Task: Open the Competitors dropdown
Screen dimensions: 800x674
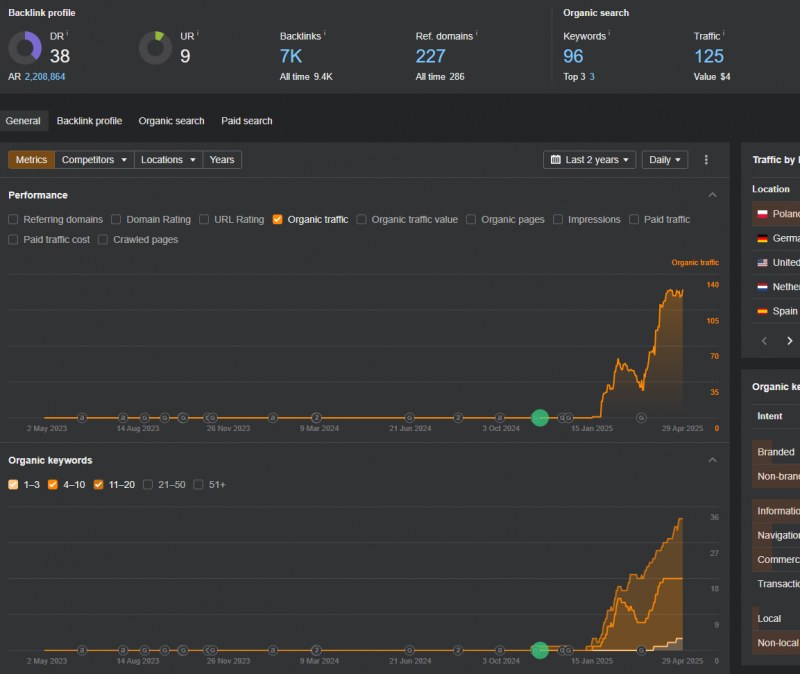Action: [94, 160]
